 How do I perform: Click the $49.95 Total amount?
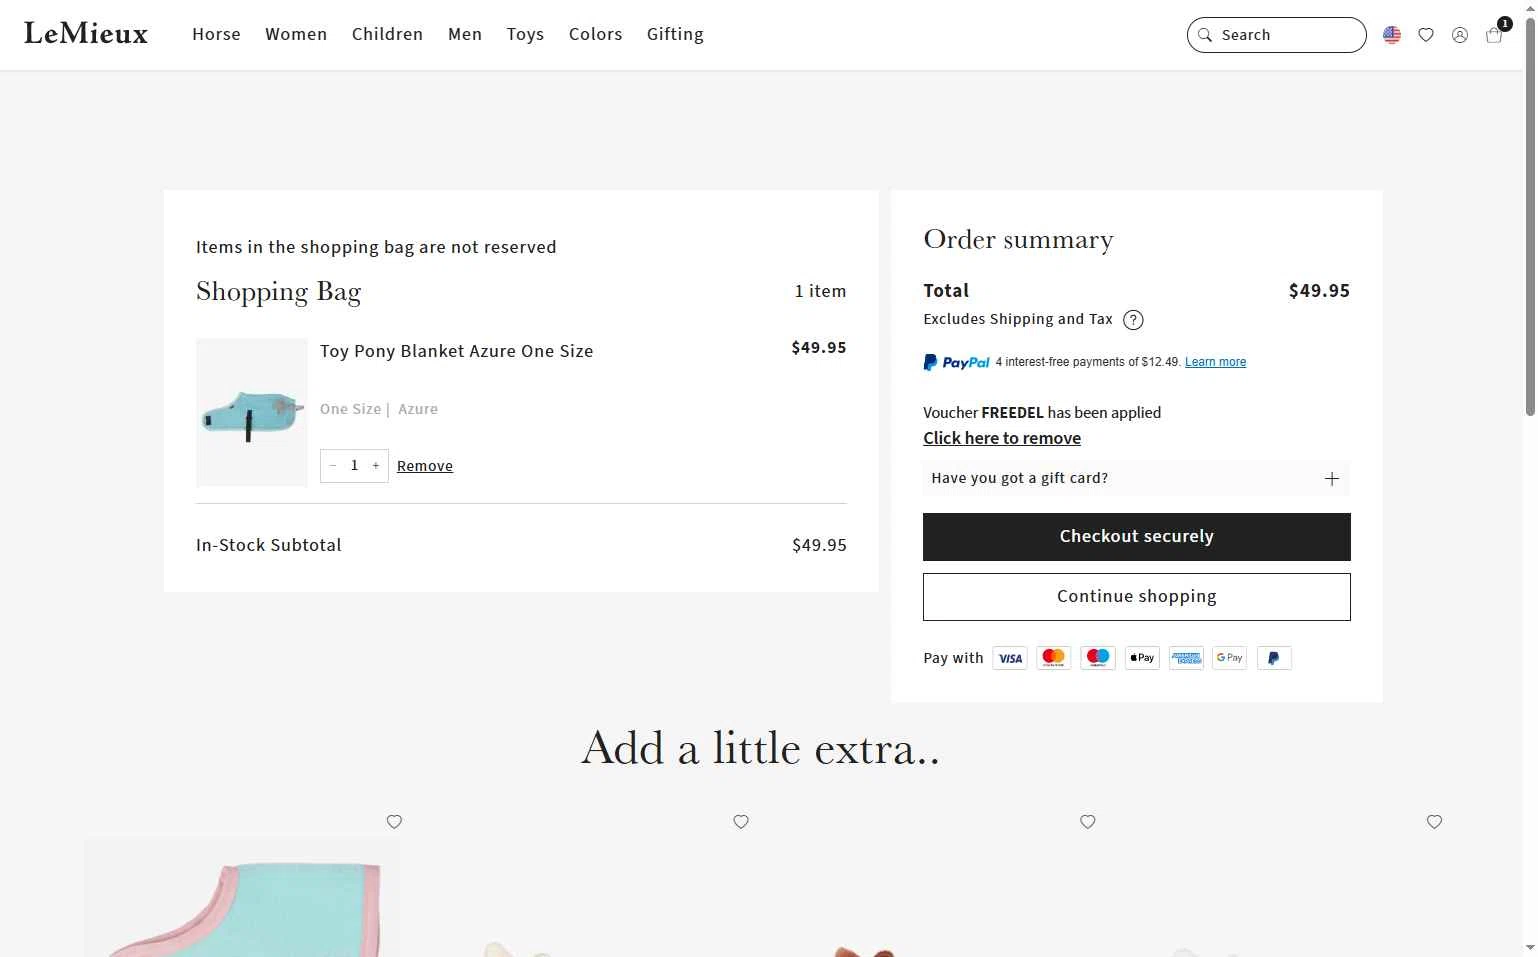1319,291
